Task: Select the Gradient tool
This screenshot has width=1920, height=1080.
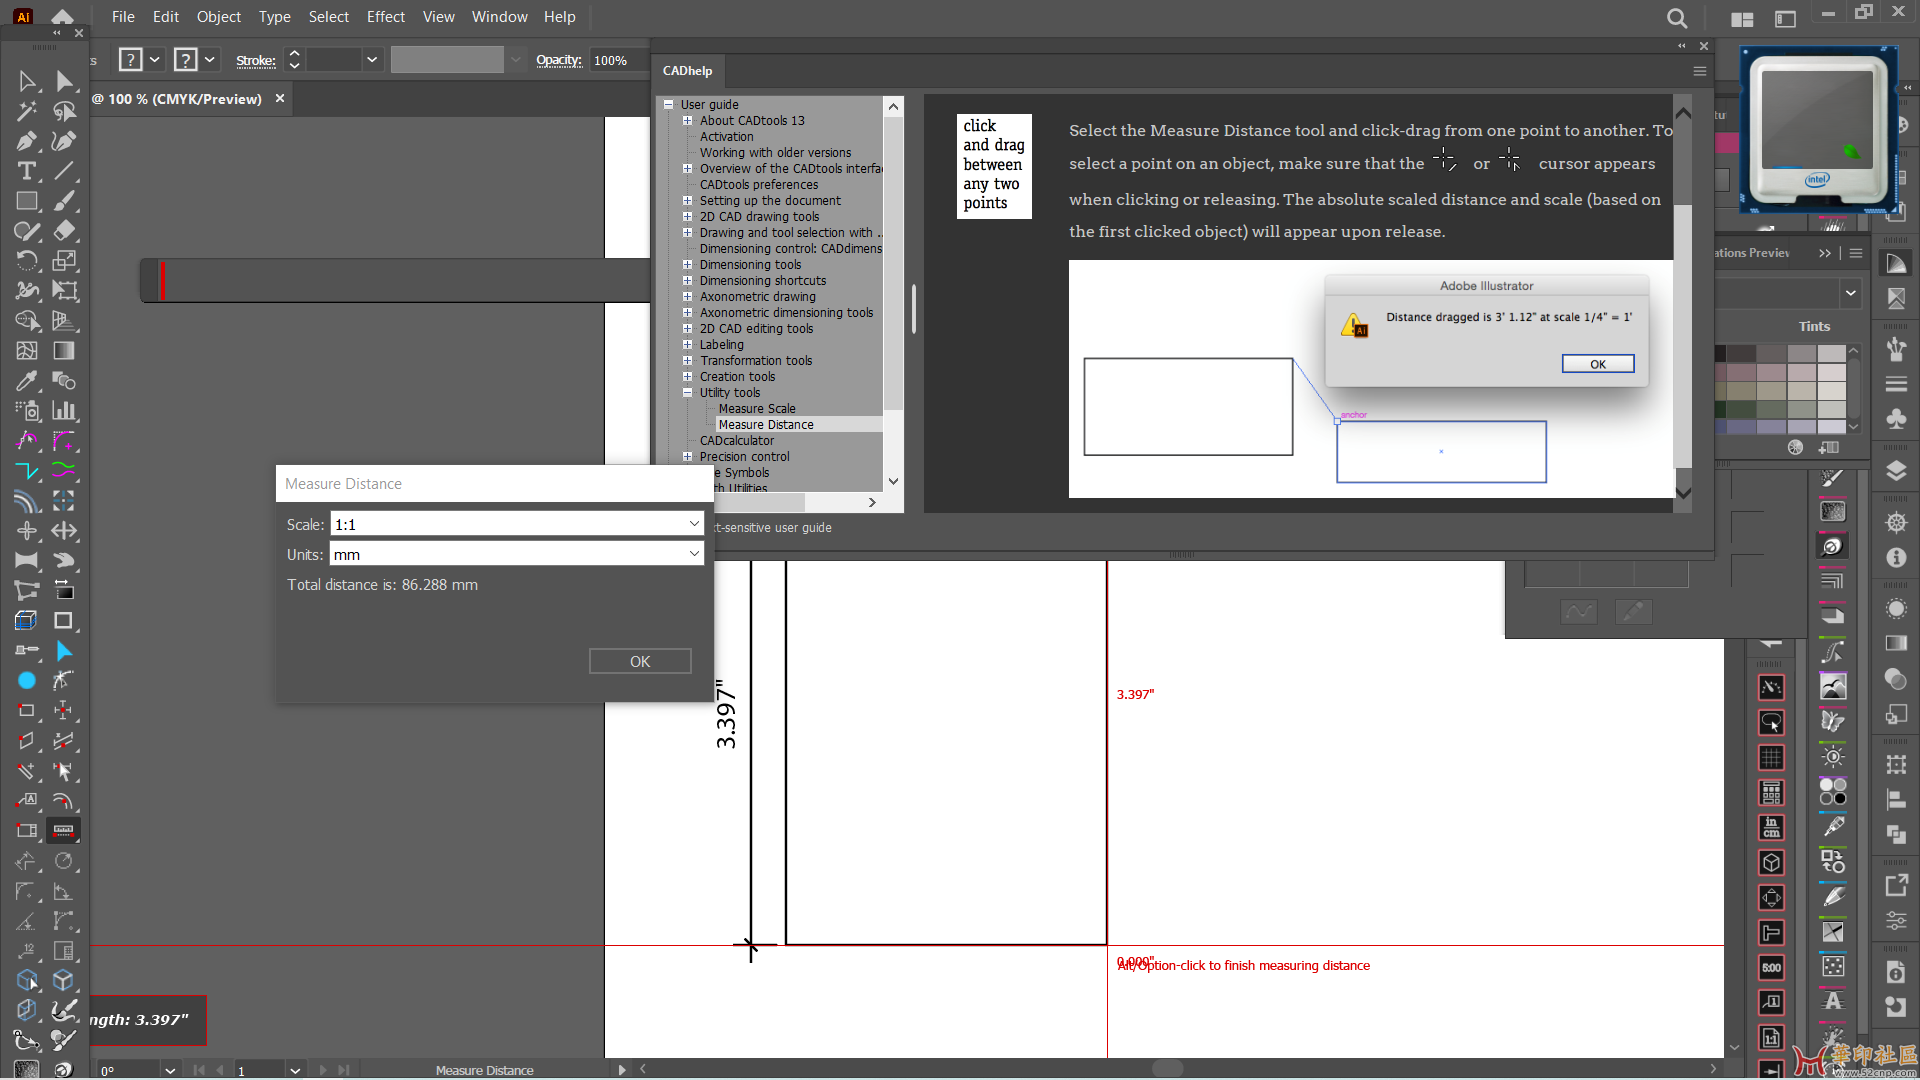Action: [x=64, y=351]
